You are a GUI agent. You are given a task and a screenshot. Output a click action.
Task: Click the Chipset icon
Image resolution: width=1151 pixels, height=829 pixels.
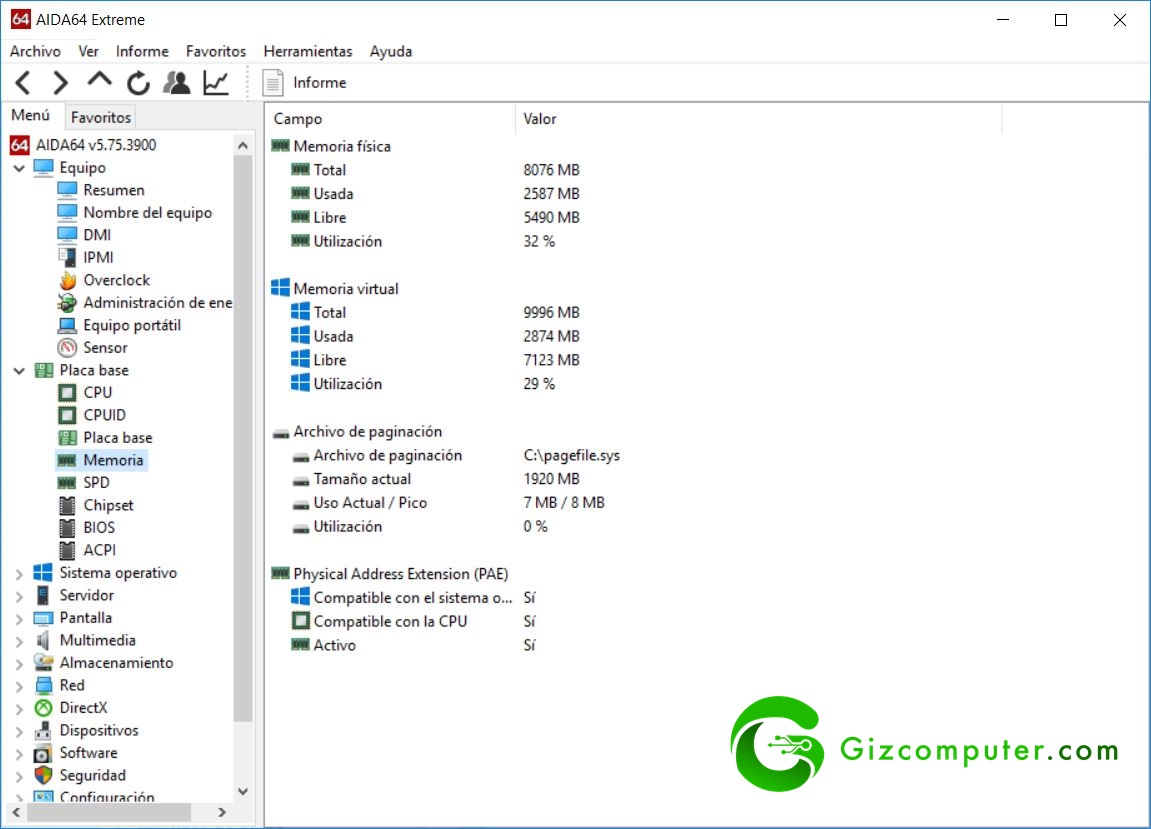(68, 505)
